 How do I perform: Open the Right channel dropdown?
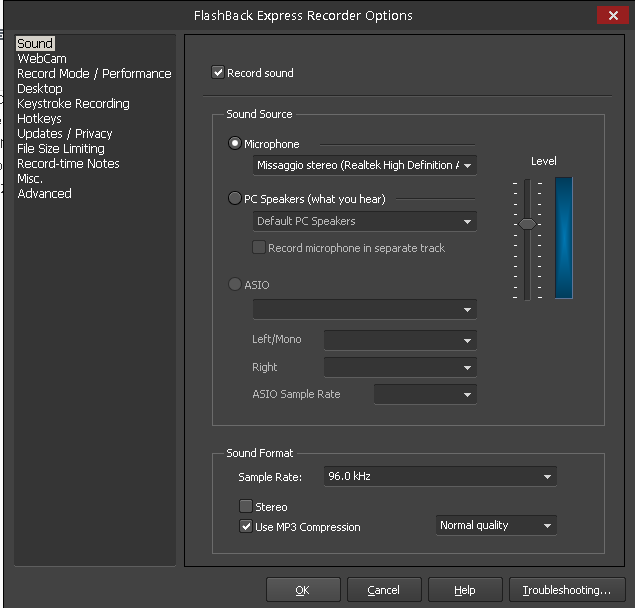(x=400, y=367)
